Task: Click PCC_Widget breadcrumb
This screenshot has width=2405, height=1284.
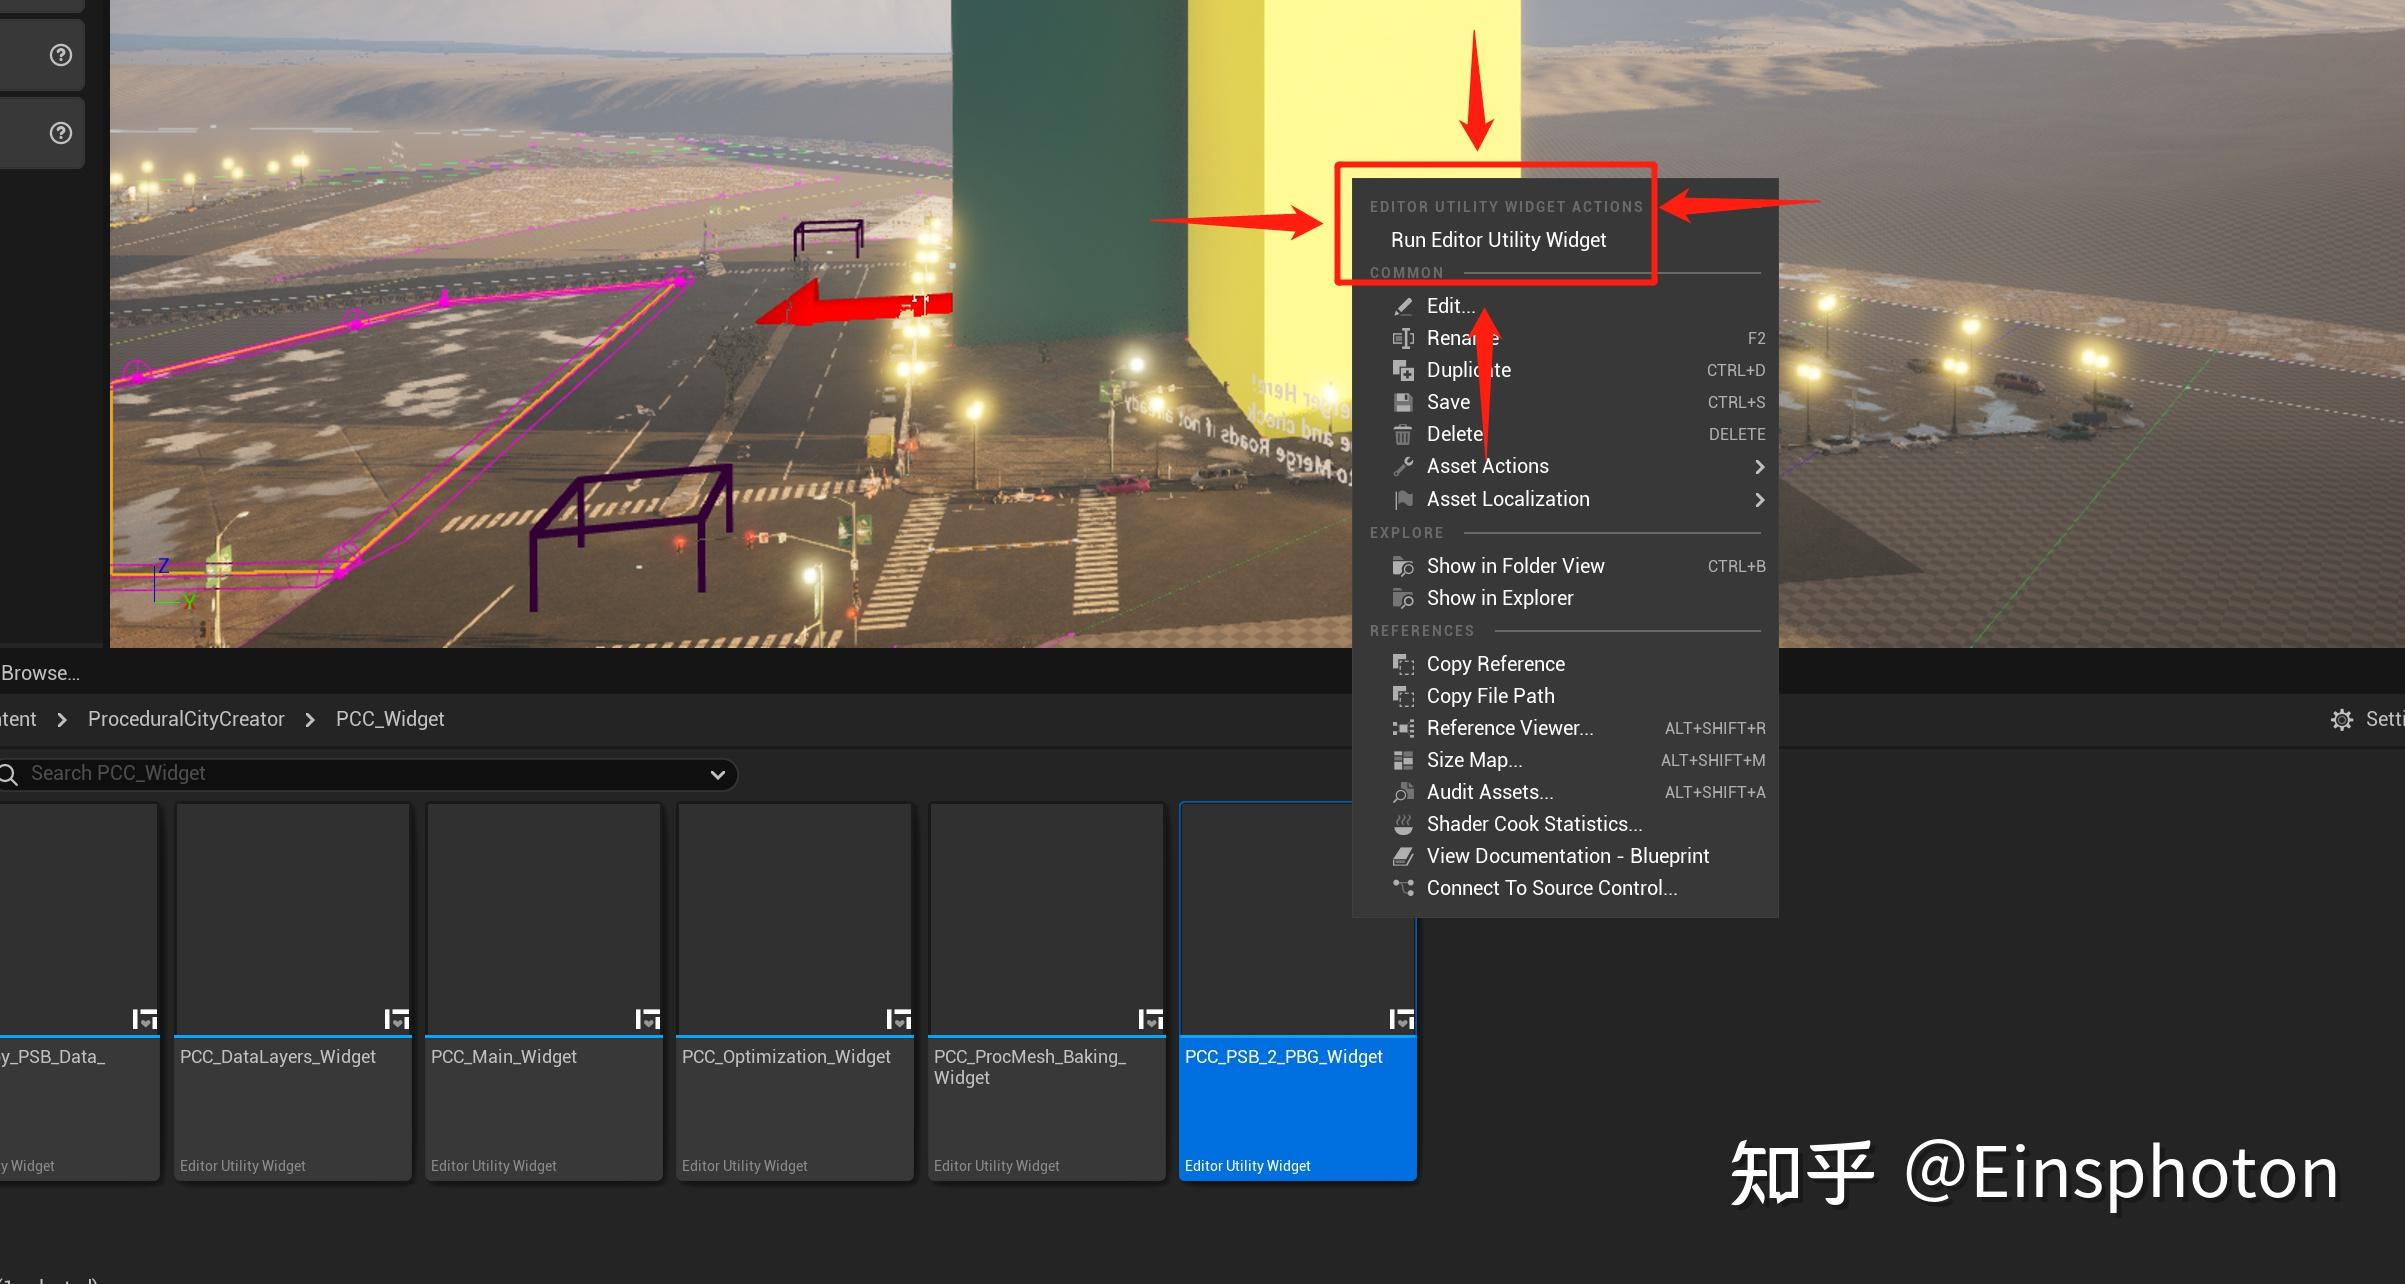Action: point(390,719)
